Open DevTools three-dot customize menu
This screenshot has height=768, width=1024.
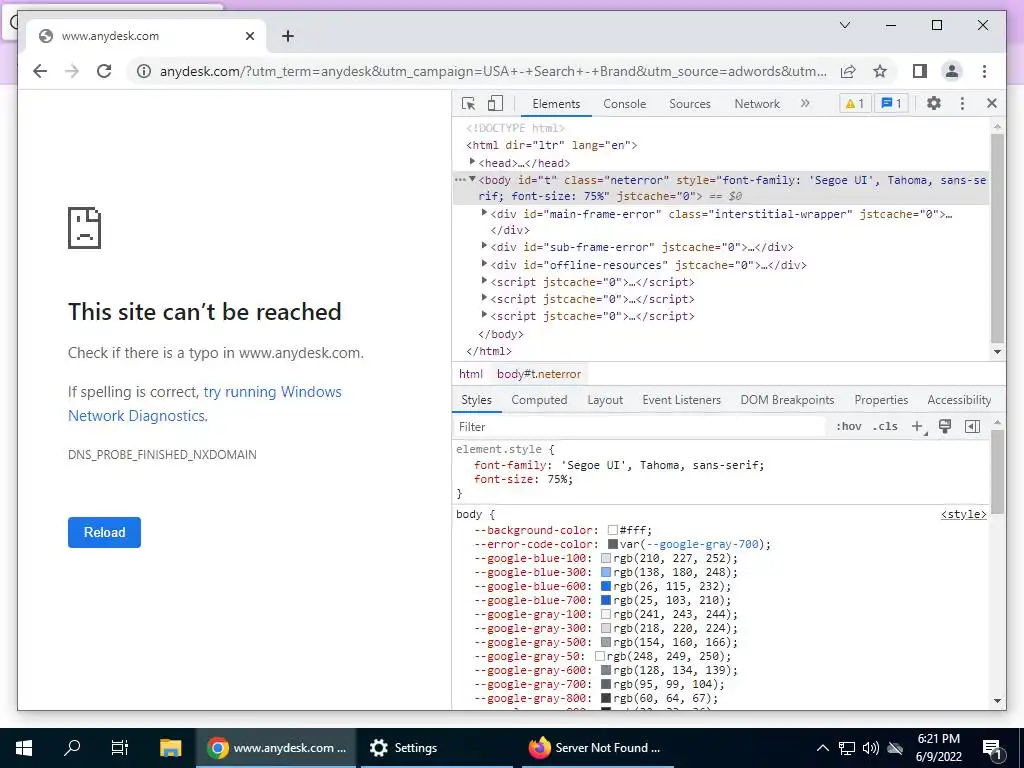962,103
